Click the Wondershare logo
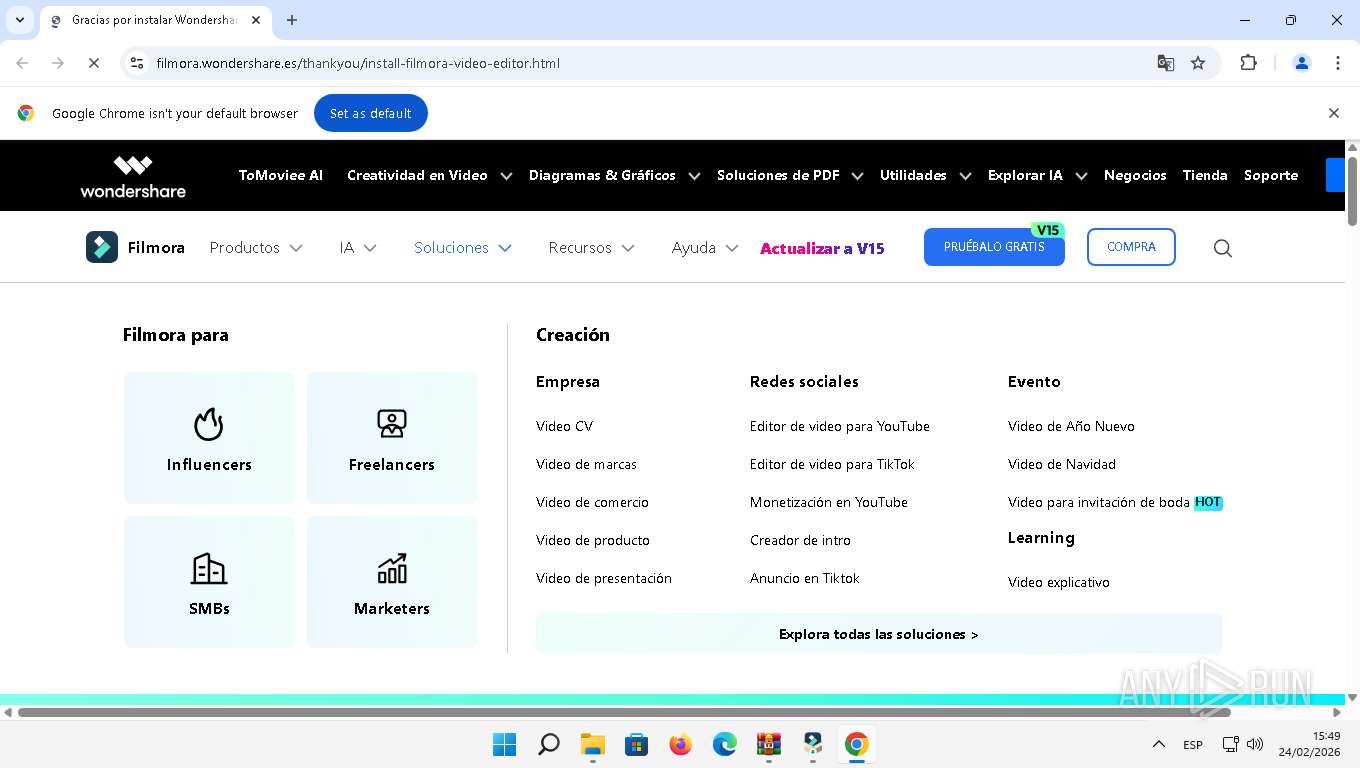The width and height of the screenshot is (1360, 768). pyautogui.click(x=133, y=176)
